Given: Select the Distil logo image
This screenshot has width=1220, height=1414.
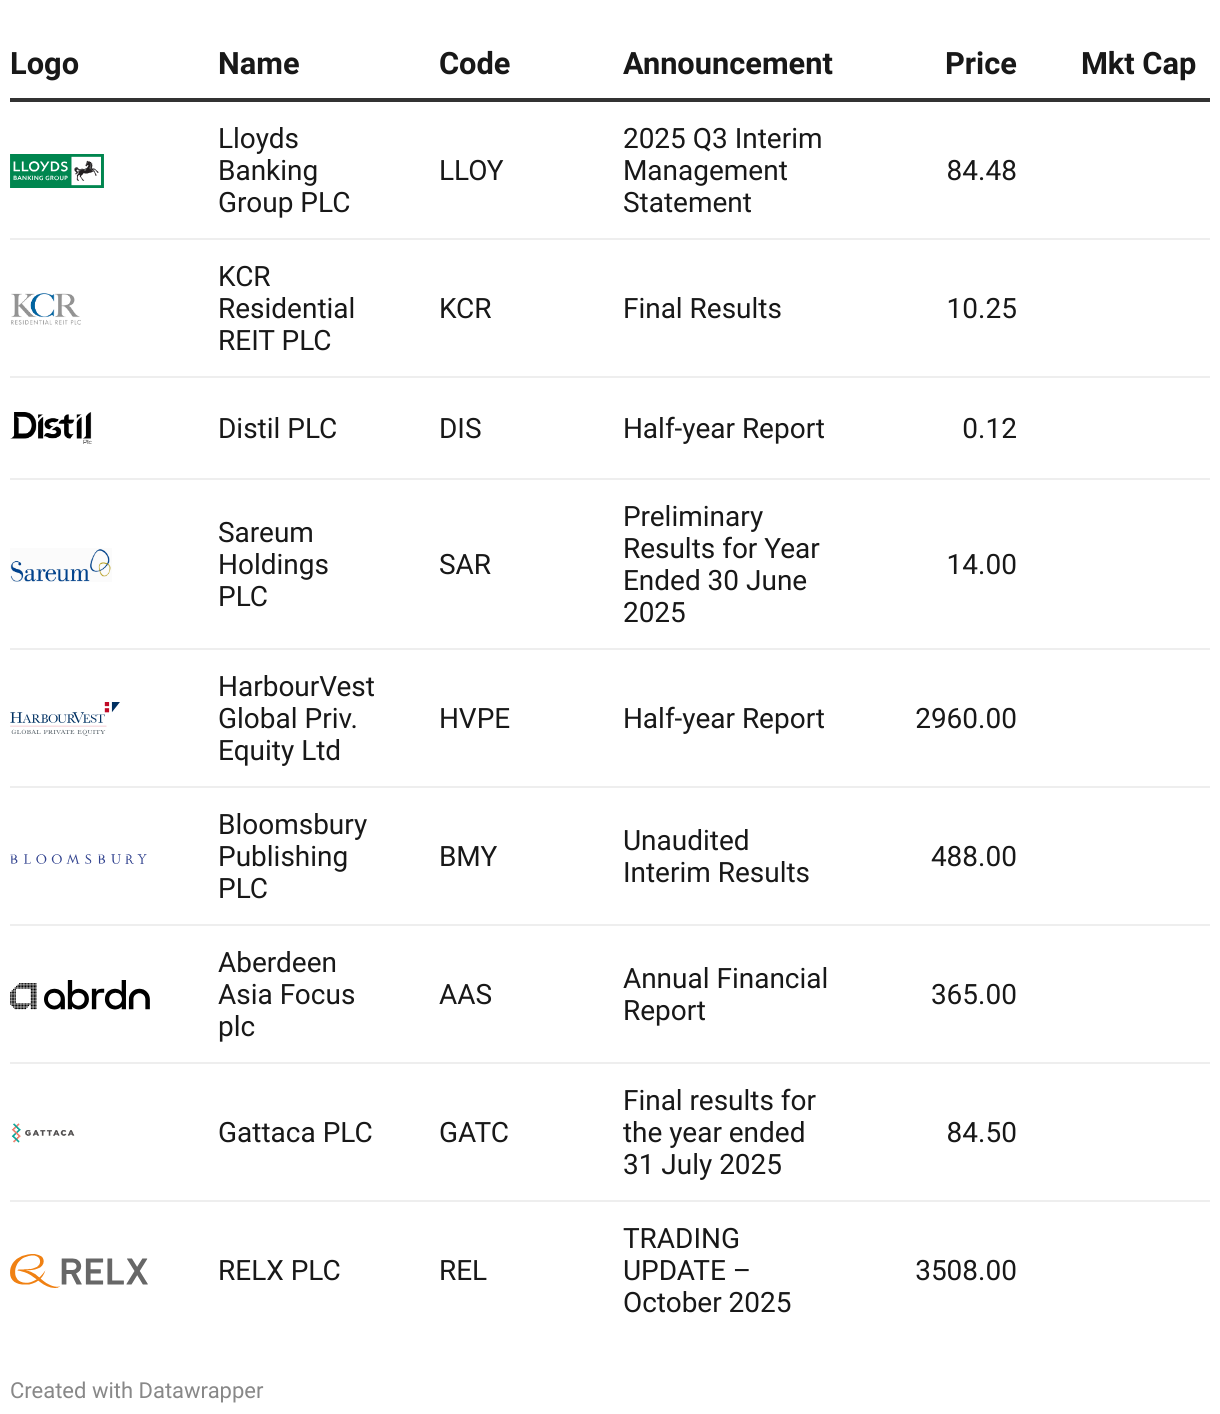Looking at the screenshot, I should (52, 428).
